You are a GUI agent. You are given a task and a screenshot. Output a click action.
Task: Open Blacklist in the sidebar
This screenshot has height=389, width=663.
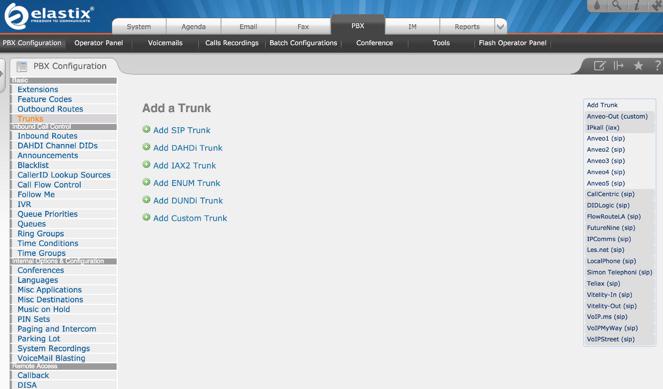pyautogui.click(x=33, y=165)
